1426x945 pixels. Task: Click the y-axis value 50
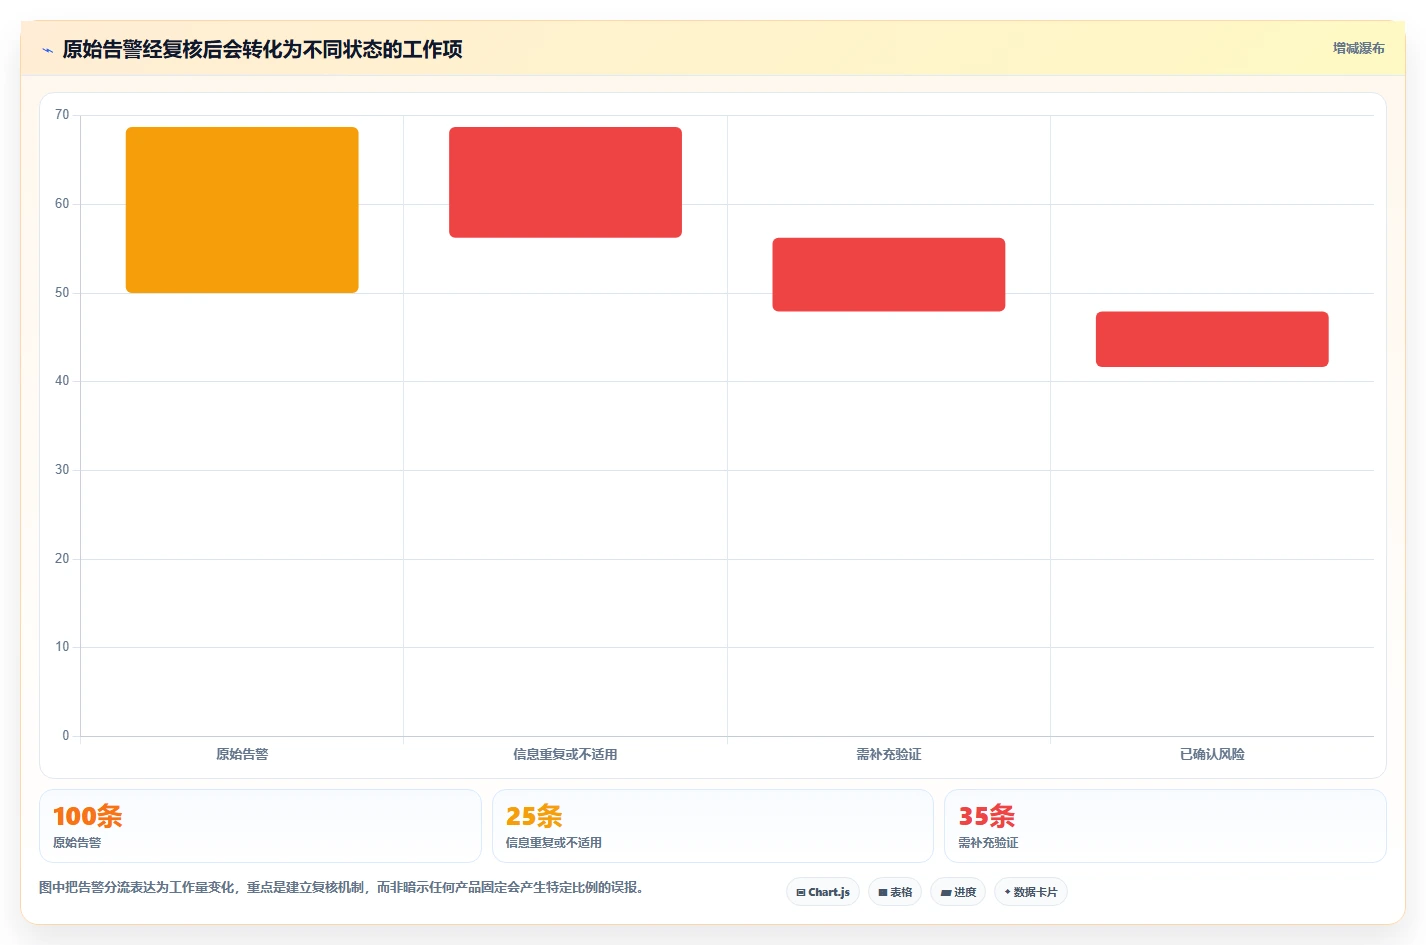tap(62, 293)
